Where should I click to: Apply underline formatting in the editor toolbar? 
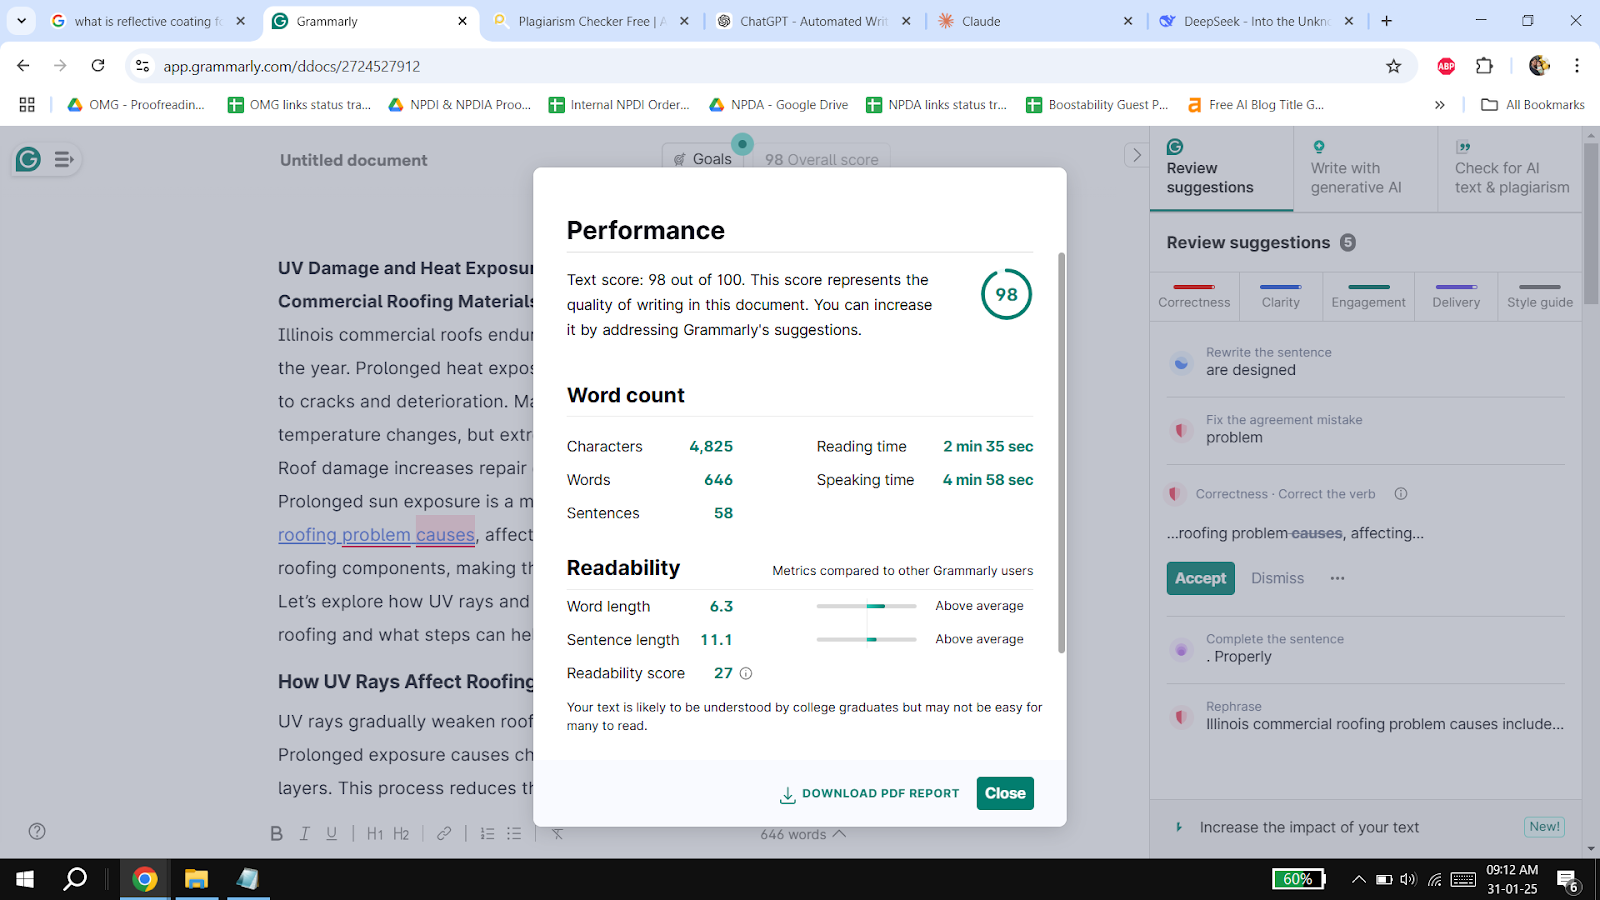[331, 833]
